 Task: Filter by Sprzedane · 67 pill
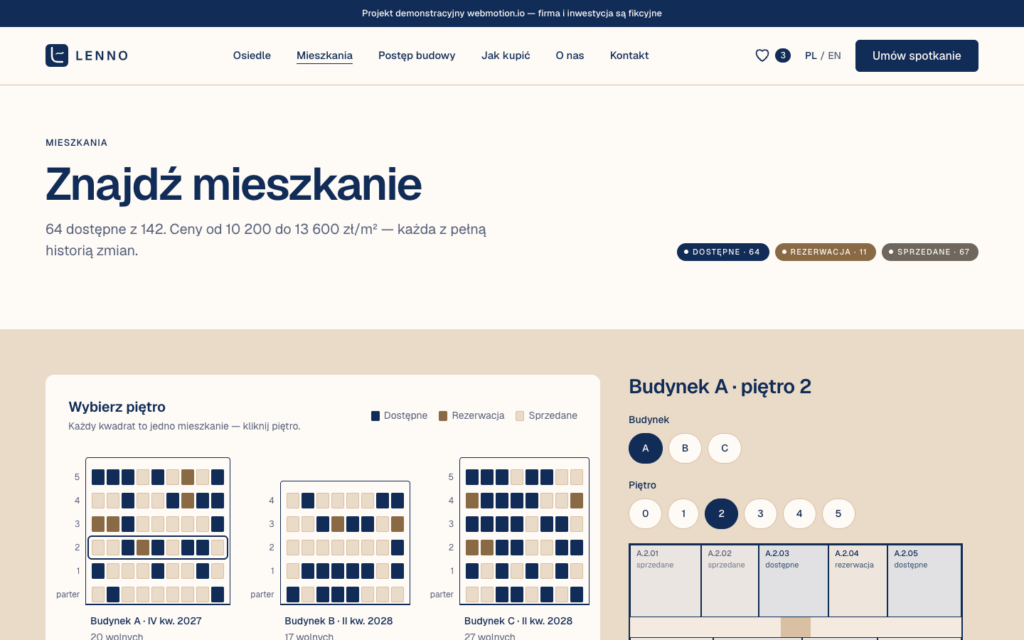click(x=929, y=251)
